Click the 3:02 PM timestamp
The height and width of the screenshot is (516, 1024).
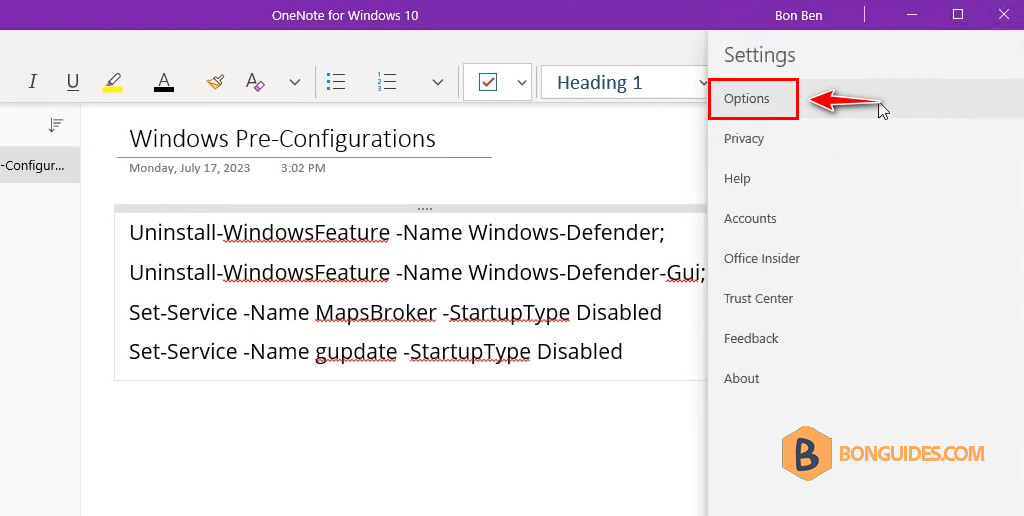[303, 168]
